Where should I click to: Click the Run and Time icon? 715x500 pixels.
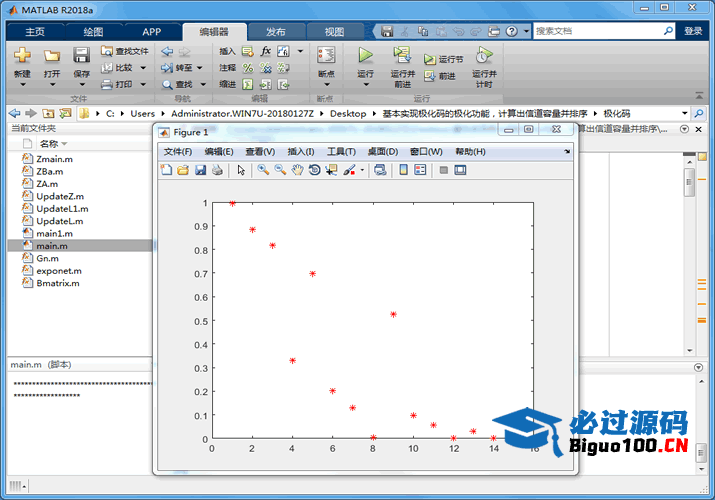point(484,55)
